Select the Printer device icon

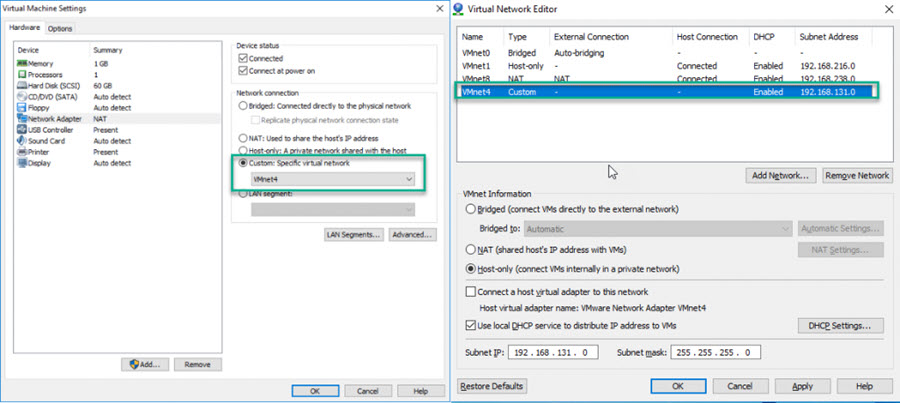[x=20, y=151]
